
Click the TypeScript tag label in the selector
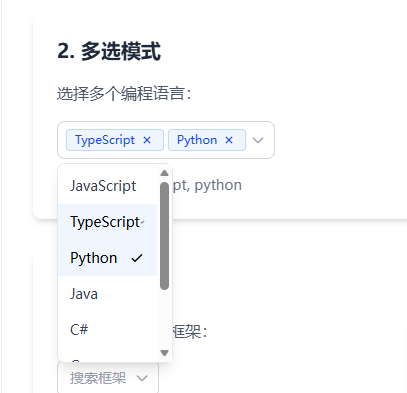[105, 140]
